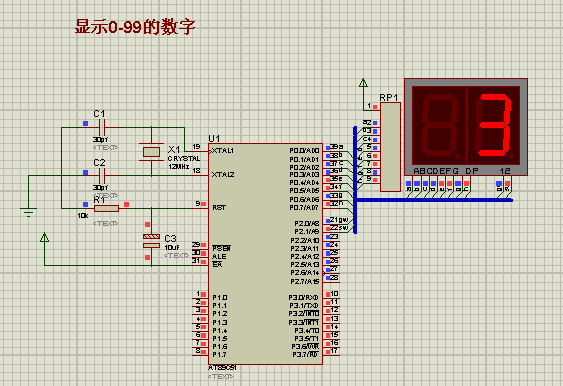This screenshot has height=386, width=563.
Task: Click the RST pin label
Action: (x=219, y=208)
